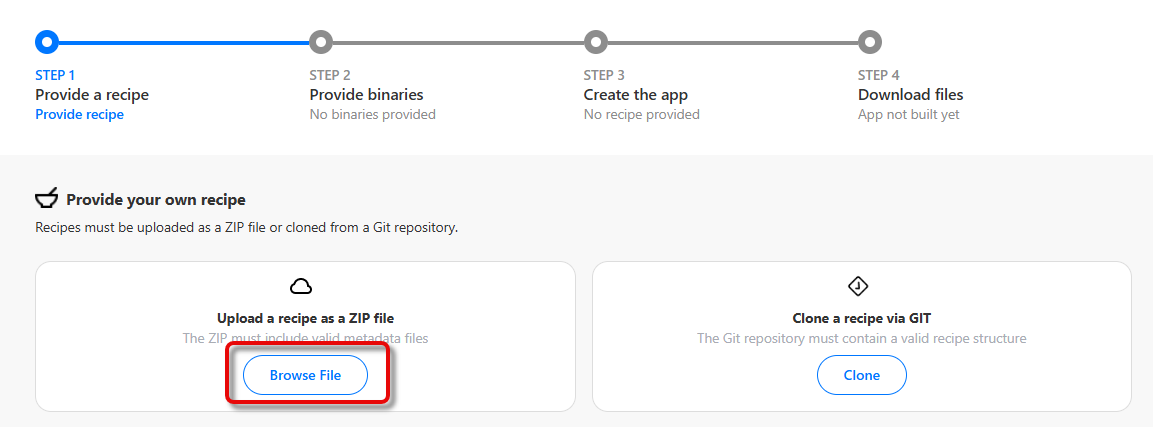Click the Step 4 circle marker
The width and height of the screenshot is (1153, 427).
870,42
